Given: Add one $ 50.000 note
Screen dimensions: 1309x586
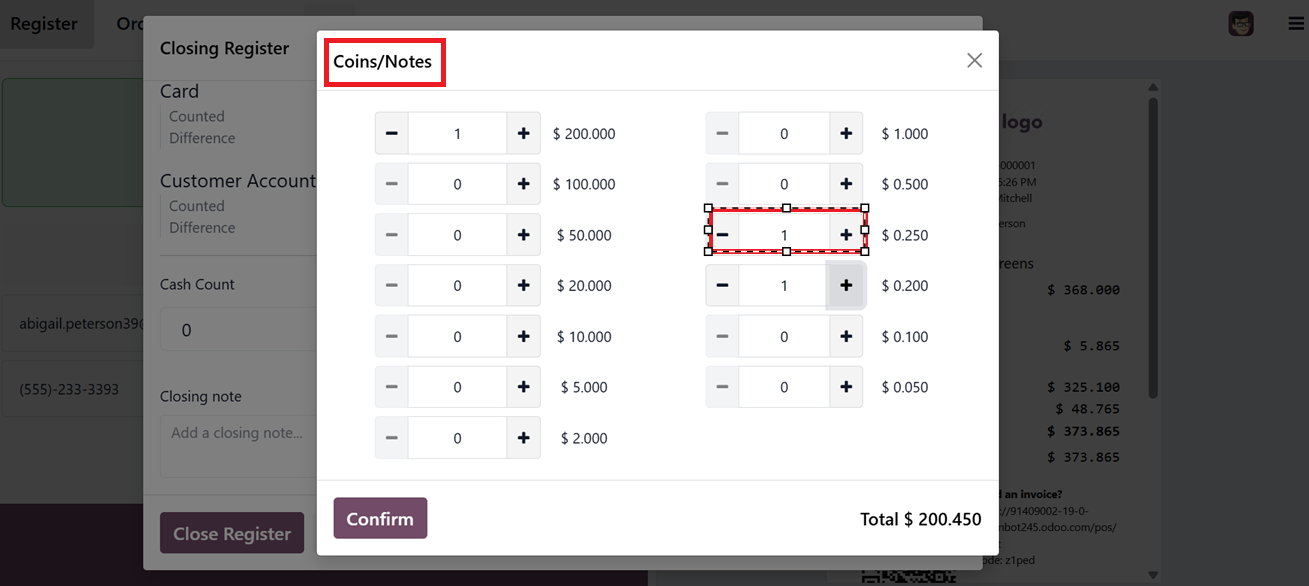Looking at the screenshot, I should (x=523, y=235).
